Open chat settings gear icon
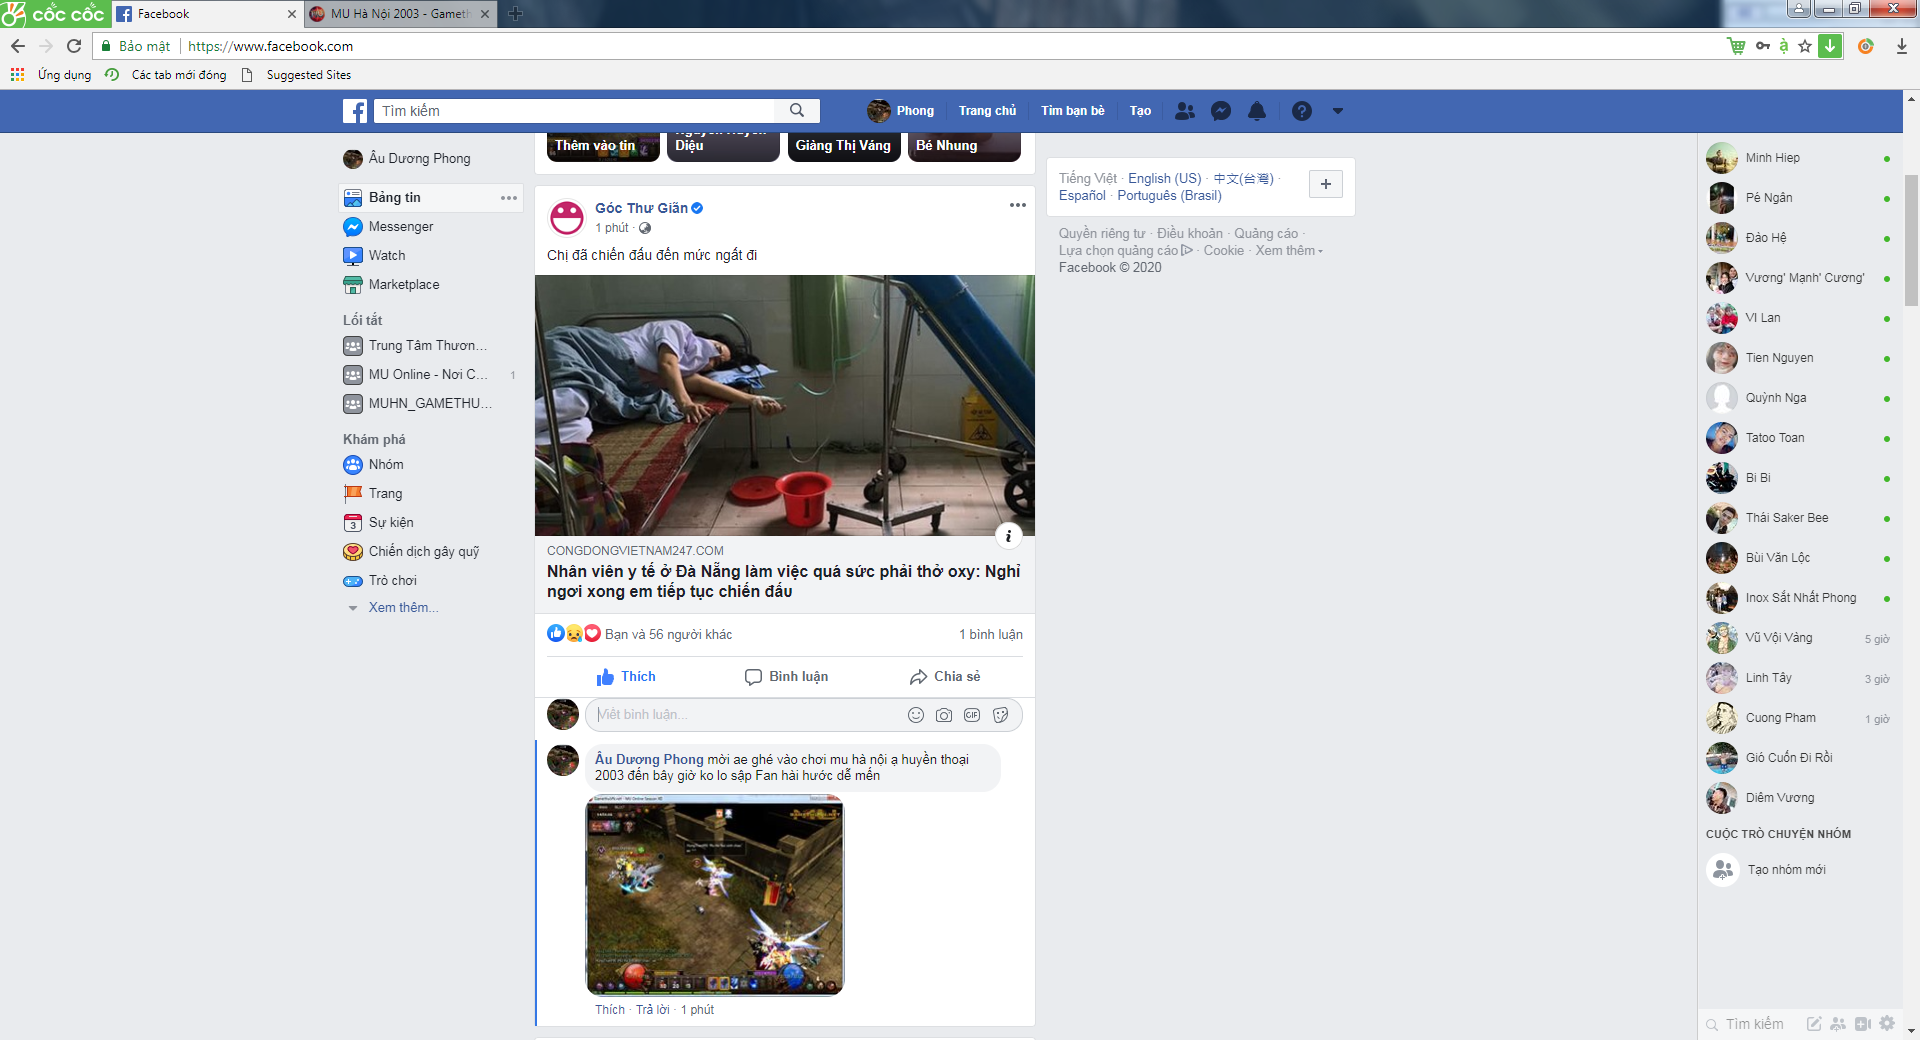 point(1887,1023)
